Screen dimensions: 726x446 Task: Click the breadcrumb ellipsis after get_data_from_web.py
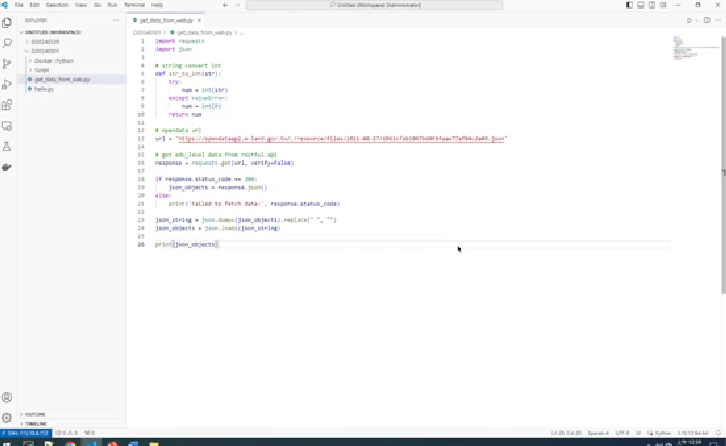point(241,33)
